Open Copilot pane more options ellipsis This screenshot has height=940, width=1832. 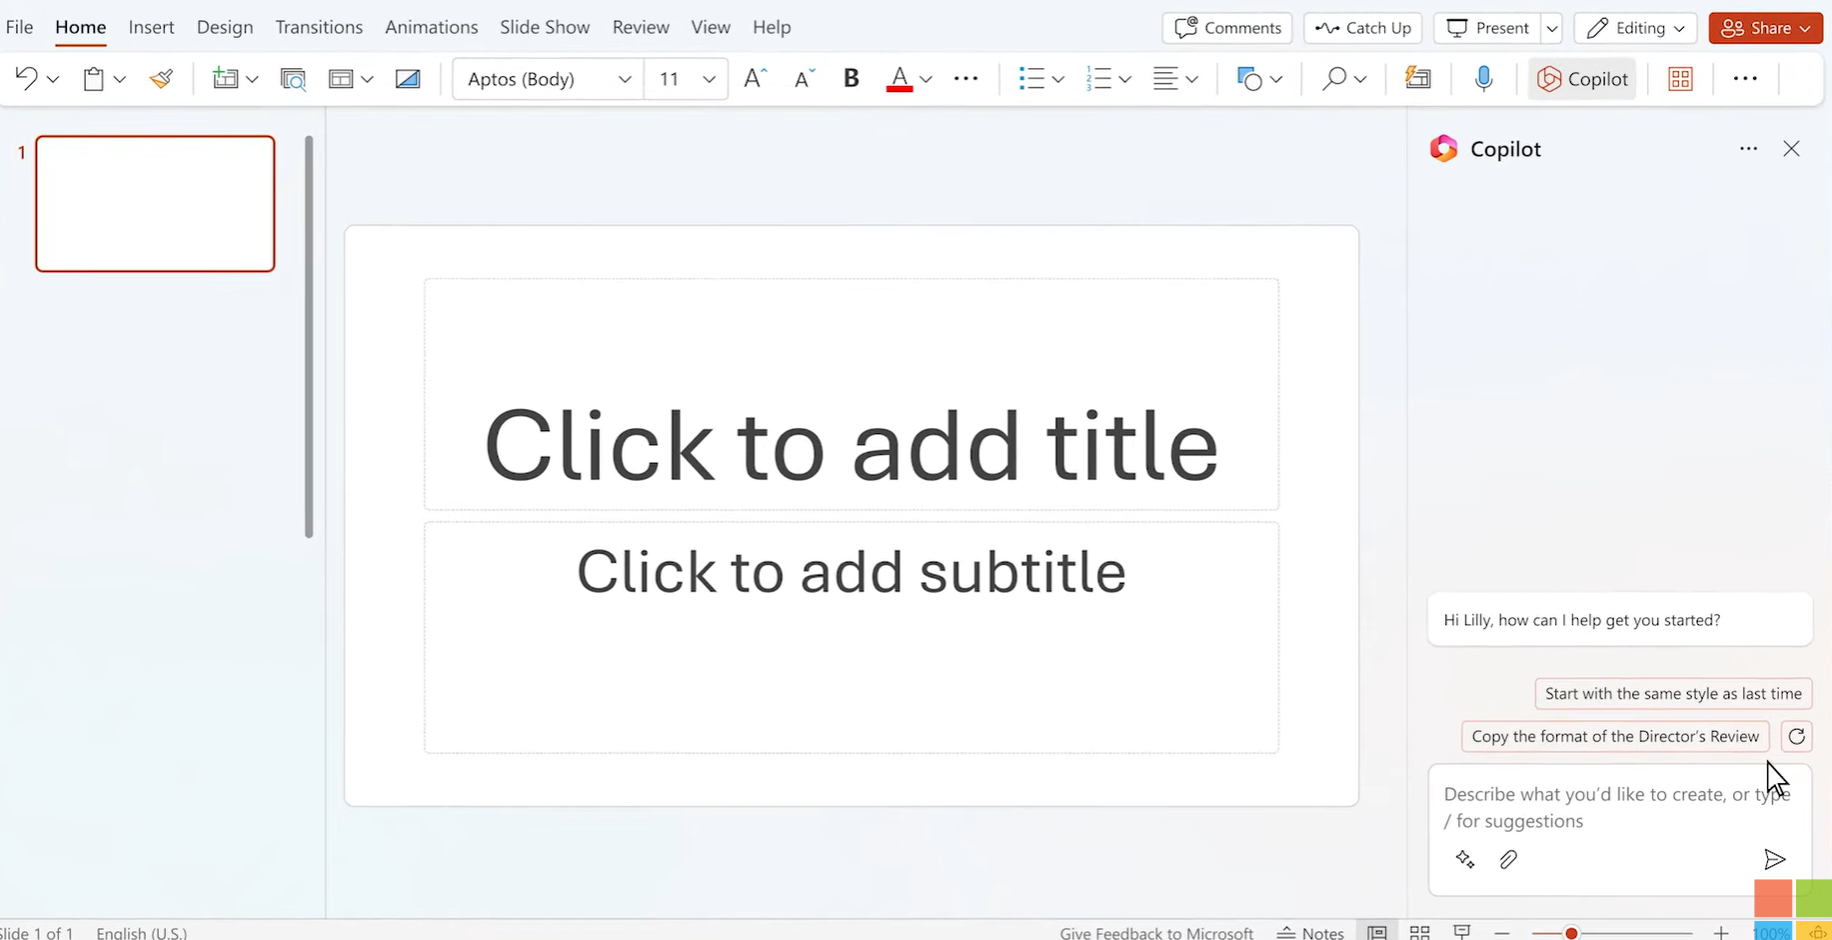[1748, 149]
